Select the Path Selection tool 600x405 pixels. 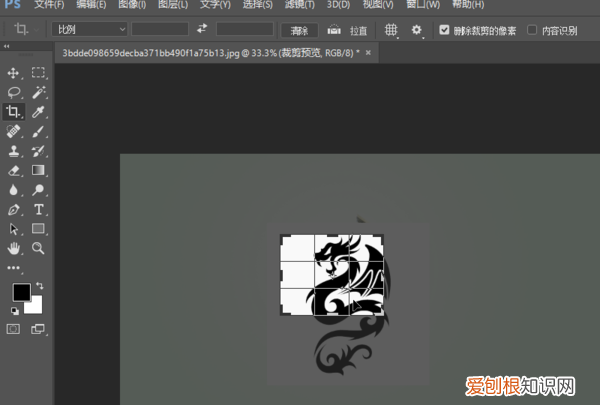pos(14,229)
